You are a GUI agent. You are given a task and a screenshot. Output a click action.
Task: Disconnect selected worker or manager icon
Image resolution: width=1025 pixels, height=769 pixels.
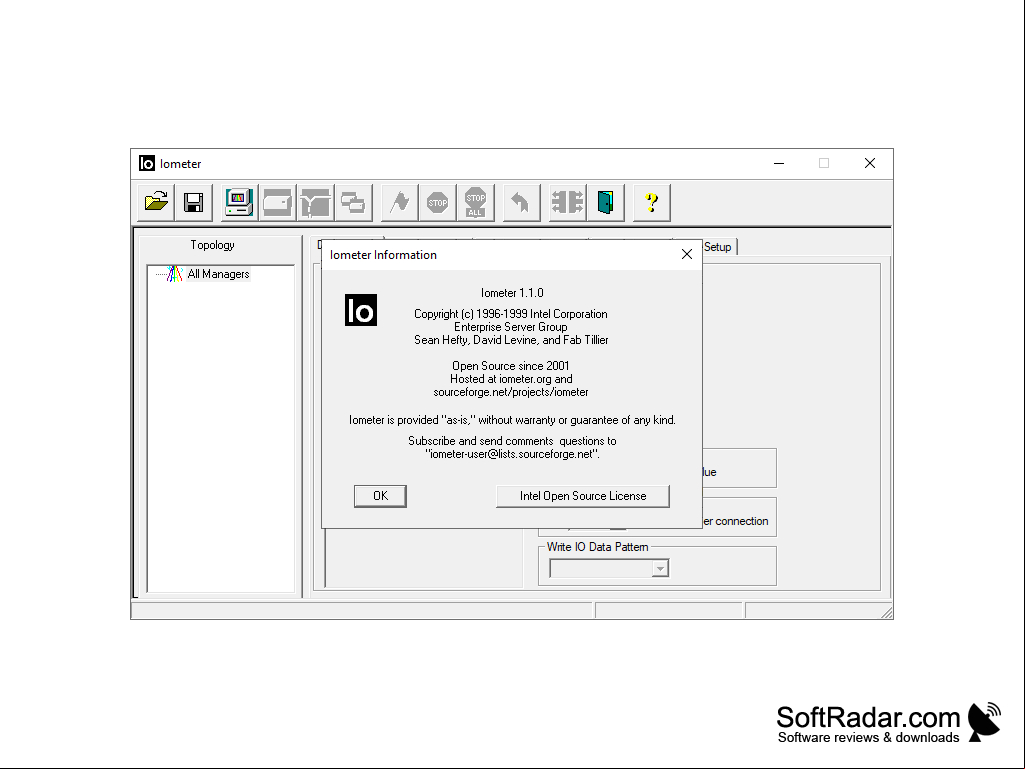pyautogui.click(x=567, y=202)
